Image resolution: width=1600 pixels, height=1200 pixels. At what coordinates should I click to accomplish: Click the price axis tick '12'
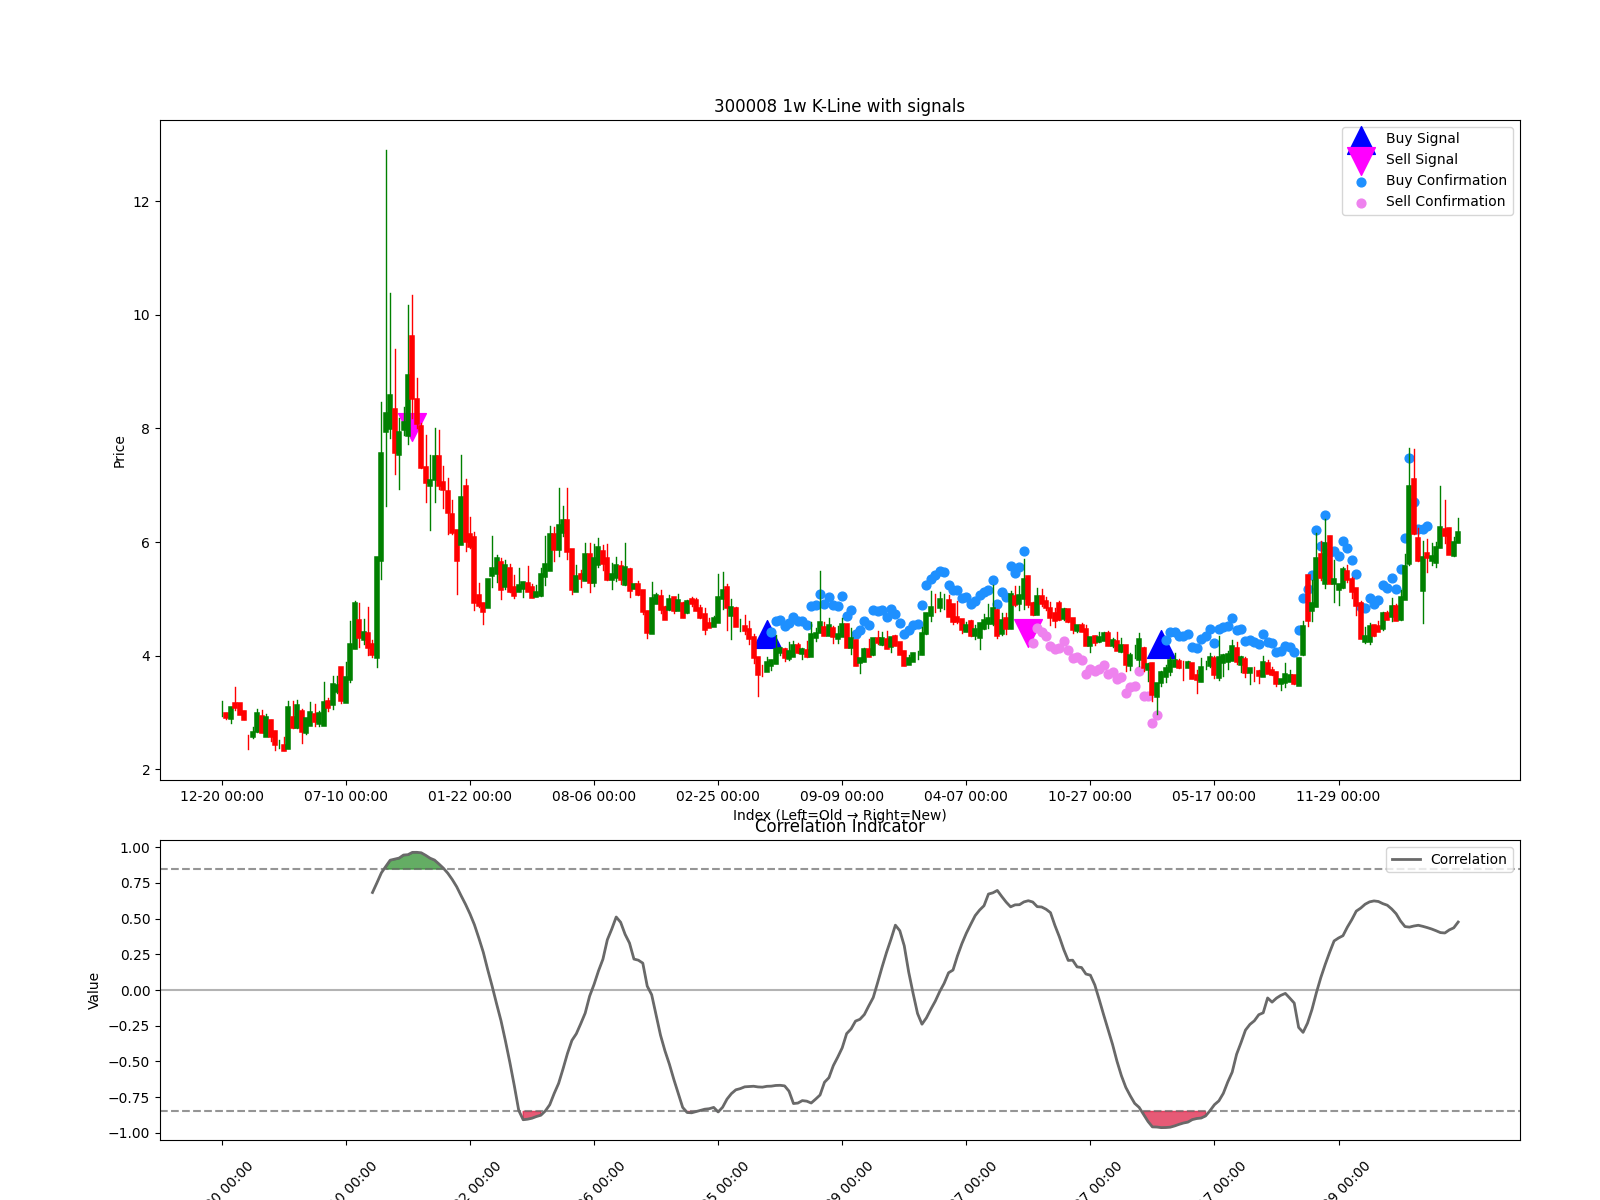pos(141,202)
